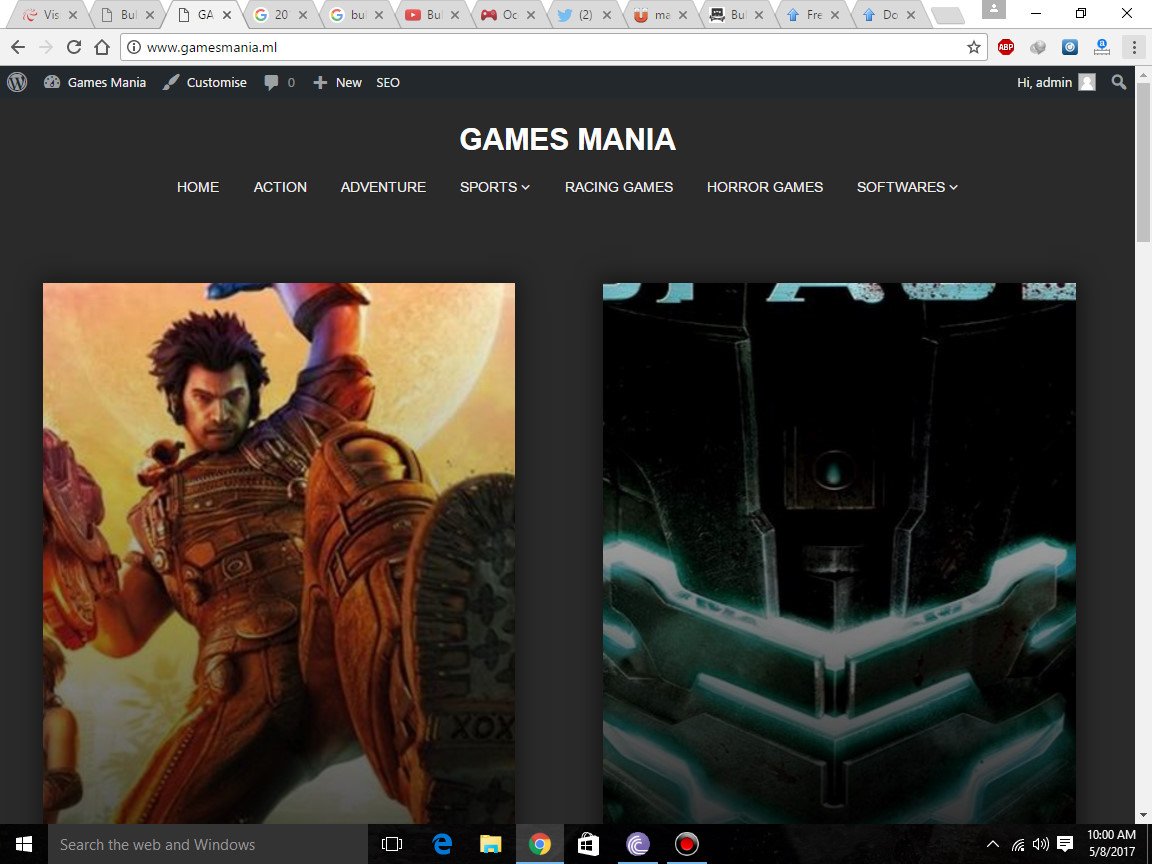
Task: Switch to the Fre browser tab
Action: click(814, 15)
